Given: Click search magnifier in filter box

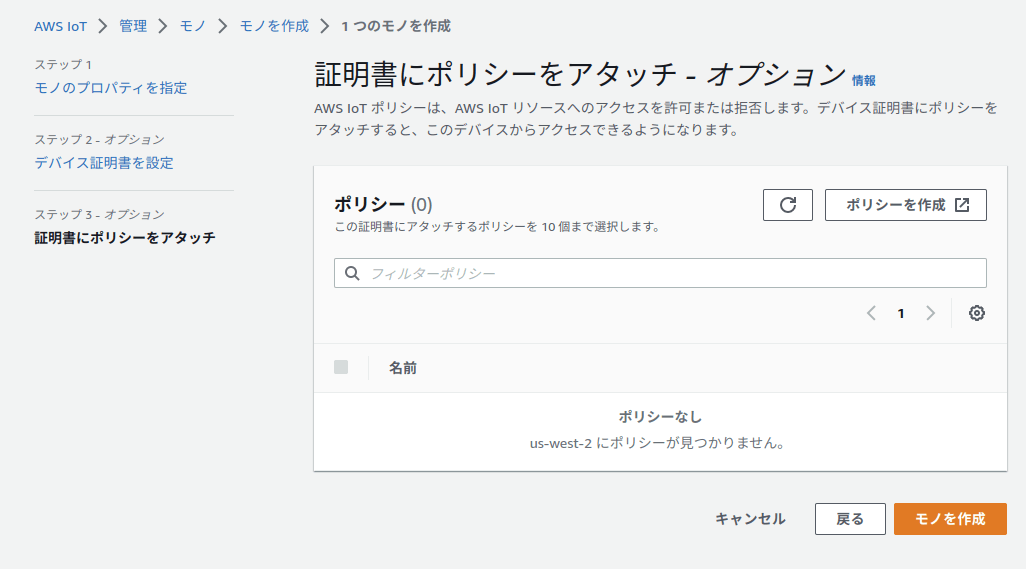Looking at the screenshot, I should coord(352,273).
